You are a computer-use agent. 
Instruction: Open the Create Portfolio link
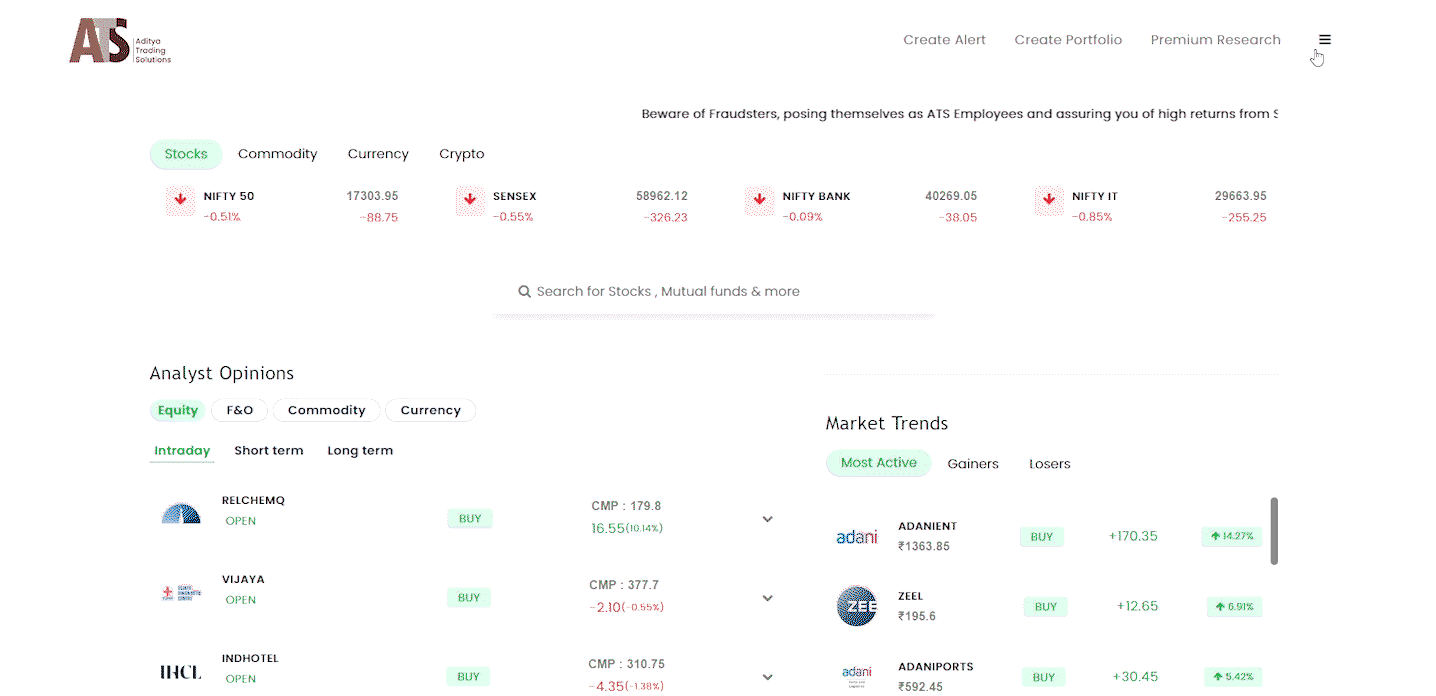(x=1068, y=40)
